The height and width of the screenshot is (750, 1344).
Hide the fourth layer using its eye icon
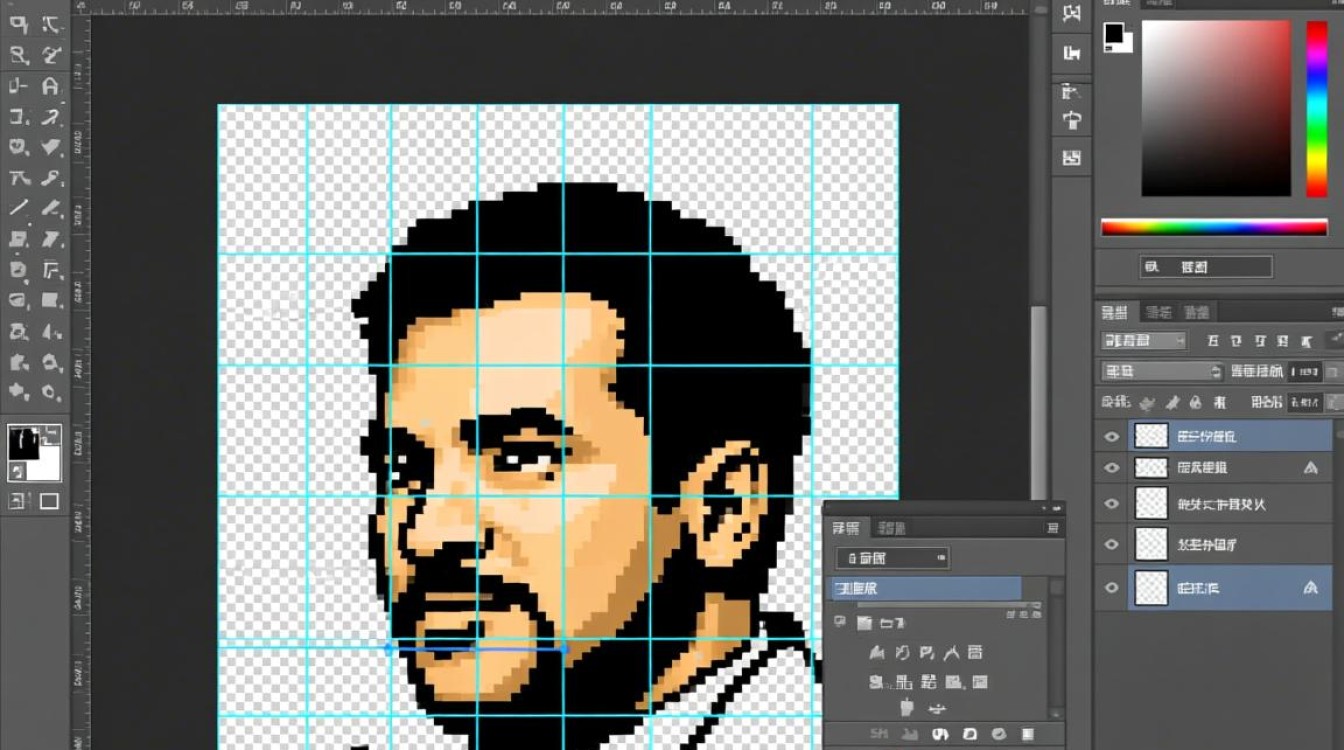click(x=1111, y=544)
